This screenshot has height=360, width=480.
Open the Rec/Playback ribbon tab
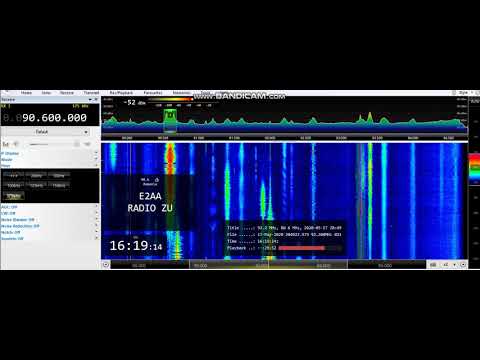(x=121, y=93)
